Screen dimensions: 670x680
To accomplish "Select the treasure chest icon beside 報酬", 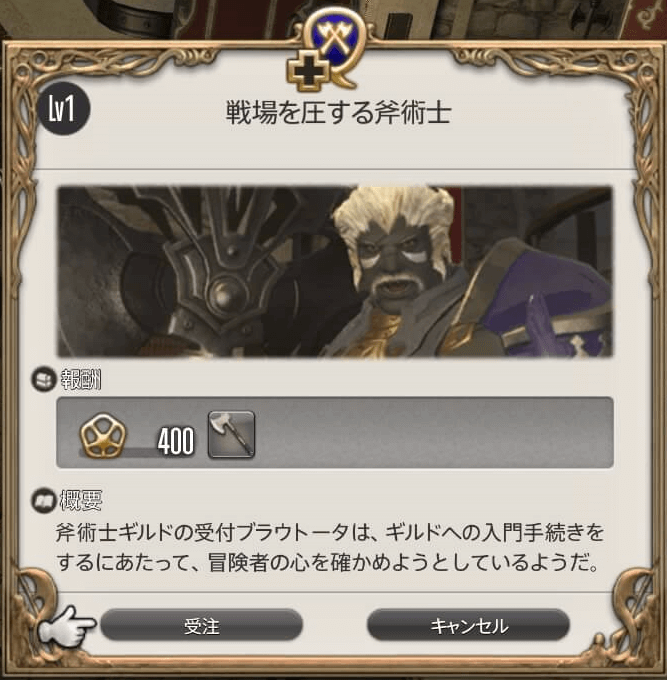I will click(x=44, y=379).
